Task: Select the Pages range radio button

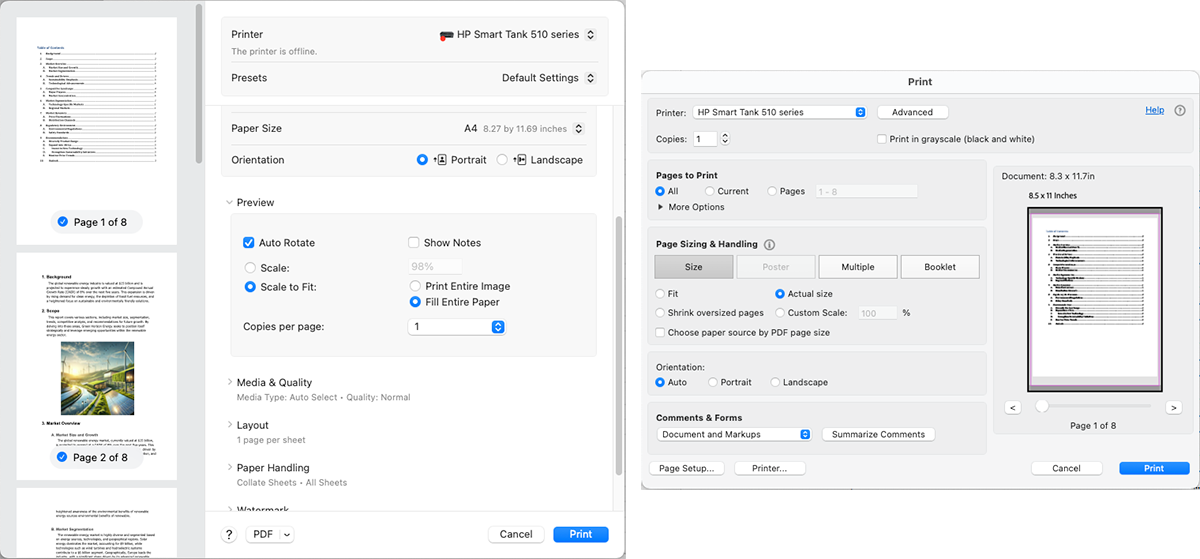Action: [772, 191]
